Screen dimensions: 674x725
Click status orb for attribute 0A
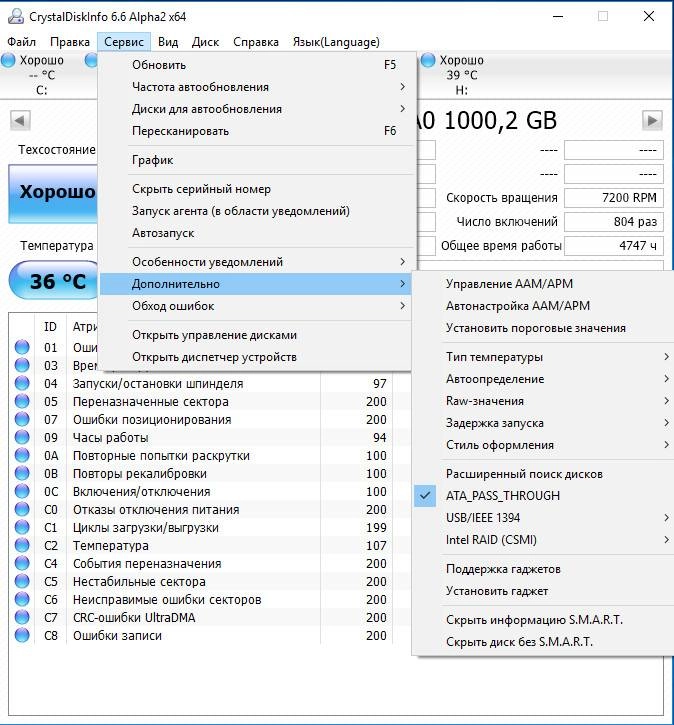(x=22, y=455)
